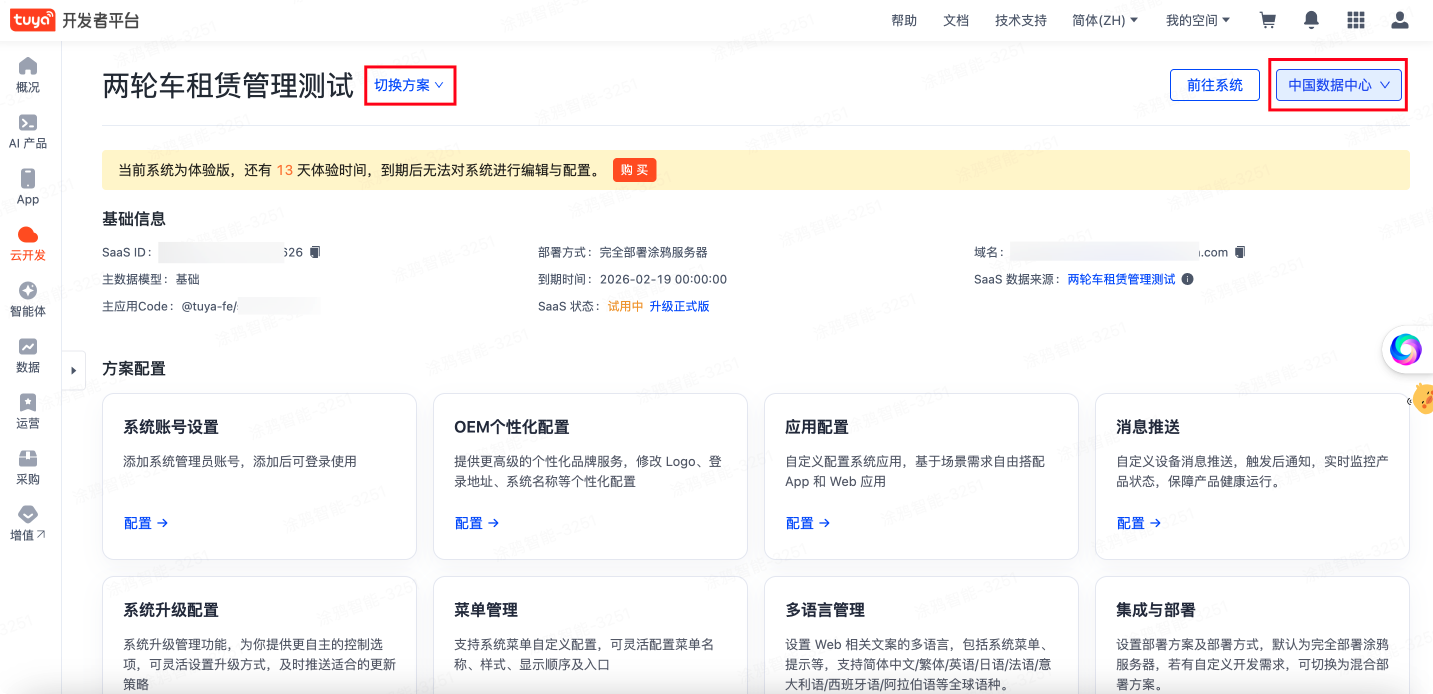The width and height of the screenshot is (1433, 694).
Task: Open the App section from sidebar
Action: [27, 188]
